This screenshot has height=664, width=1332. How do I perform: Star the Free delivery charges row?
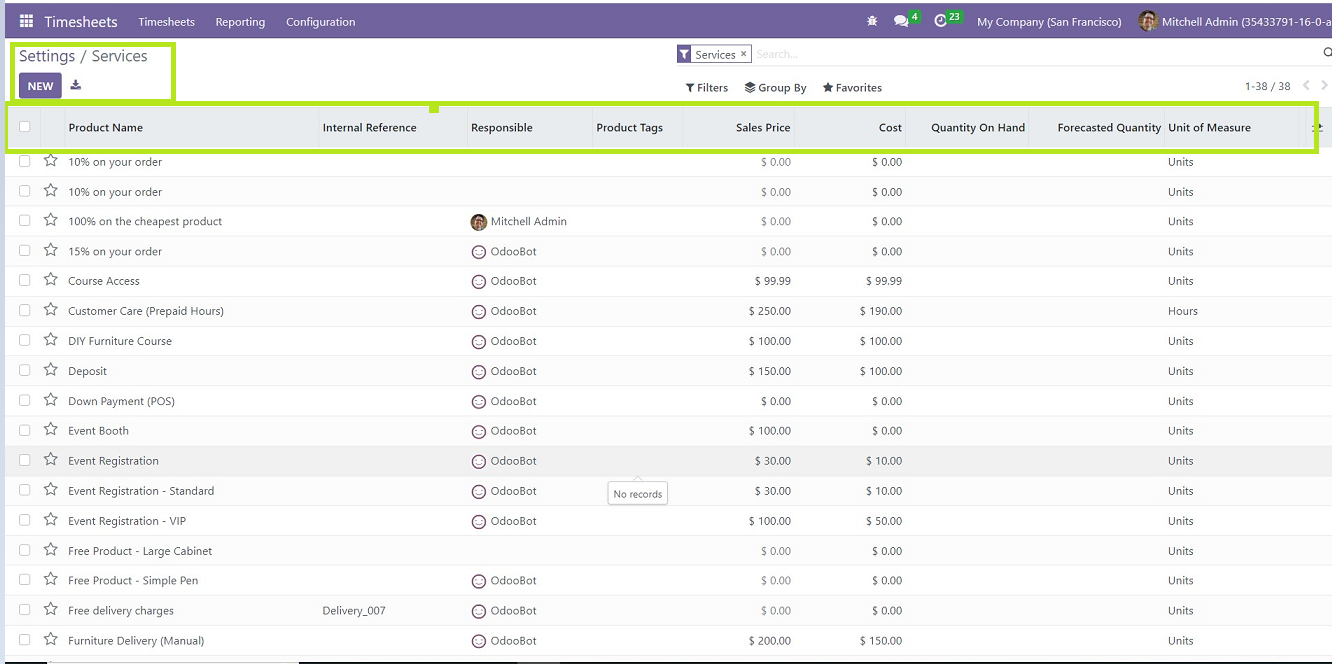pyautogui.click(x=50, y=610)
